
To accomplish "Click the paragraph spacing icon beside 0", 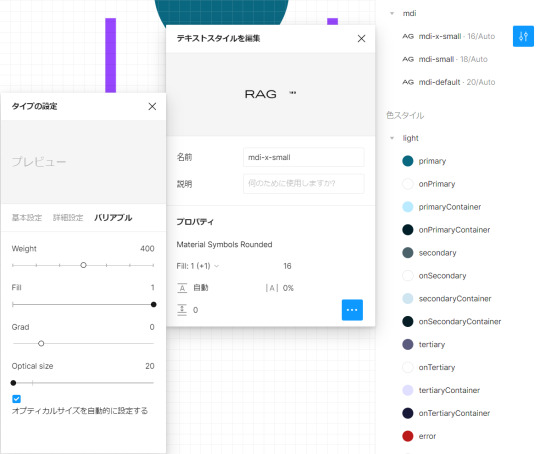I will (182, 310).
